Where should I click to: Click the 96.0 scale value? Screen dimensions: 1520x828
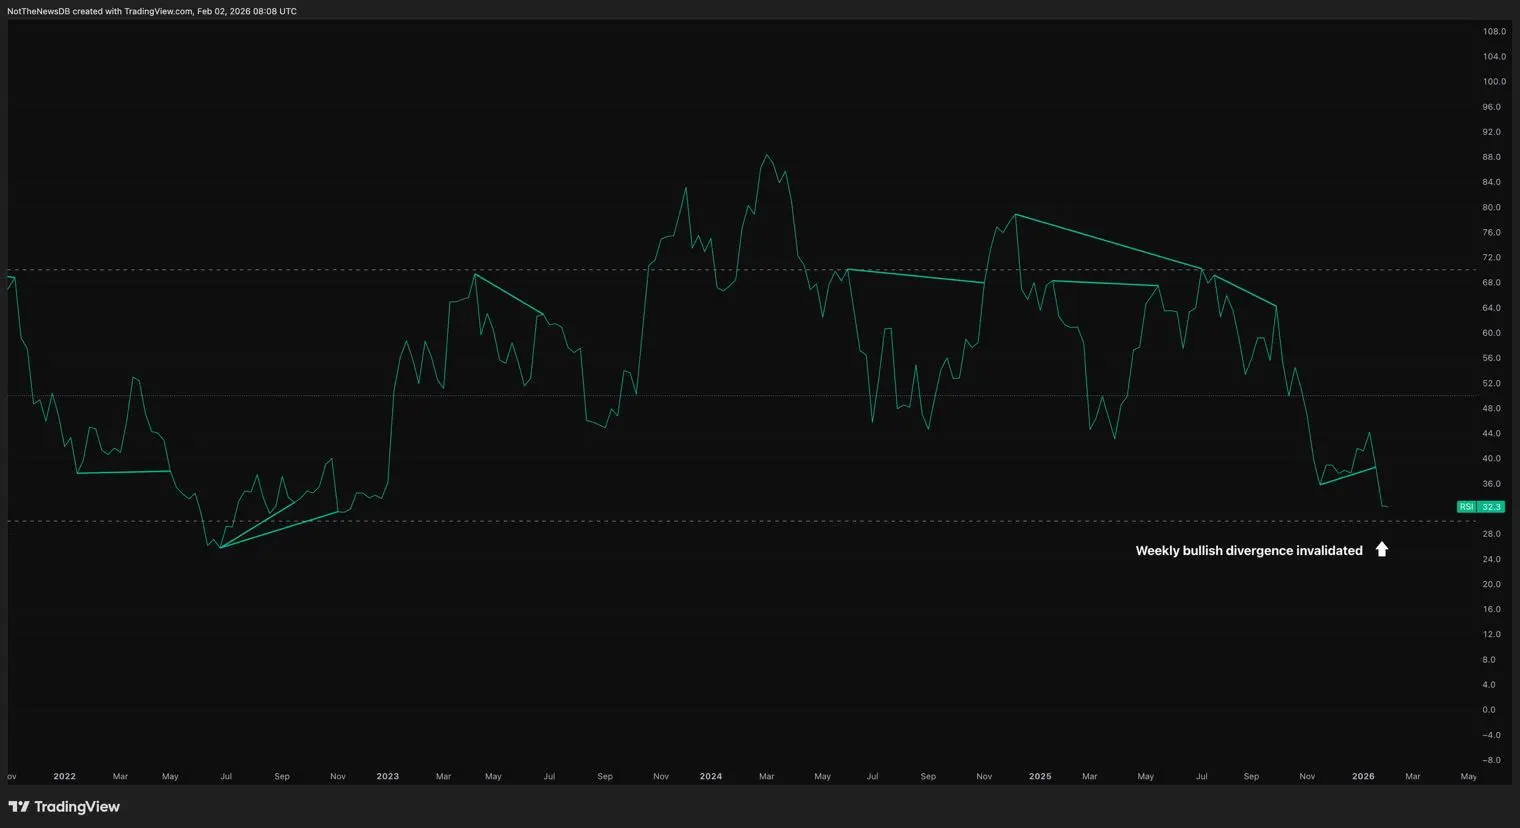[1491, 107]
